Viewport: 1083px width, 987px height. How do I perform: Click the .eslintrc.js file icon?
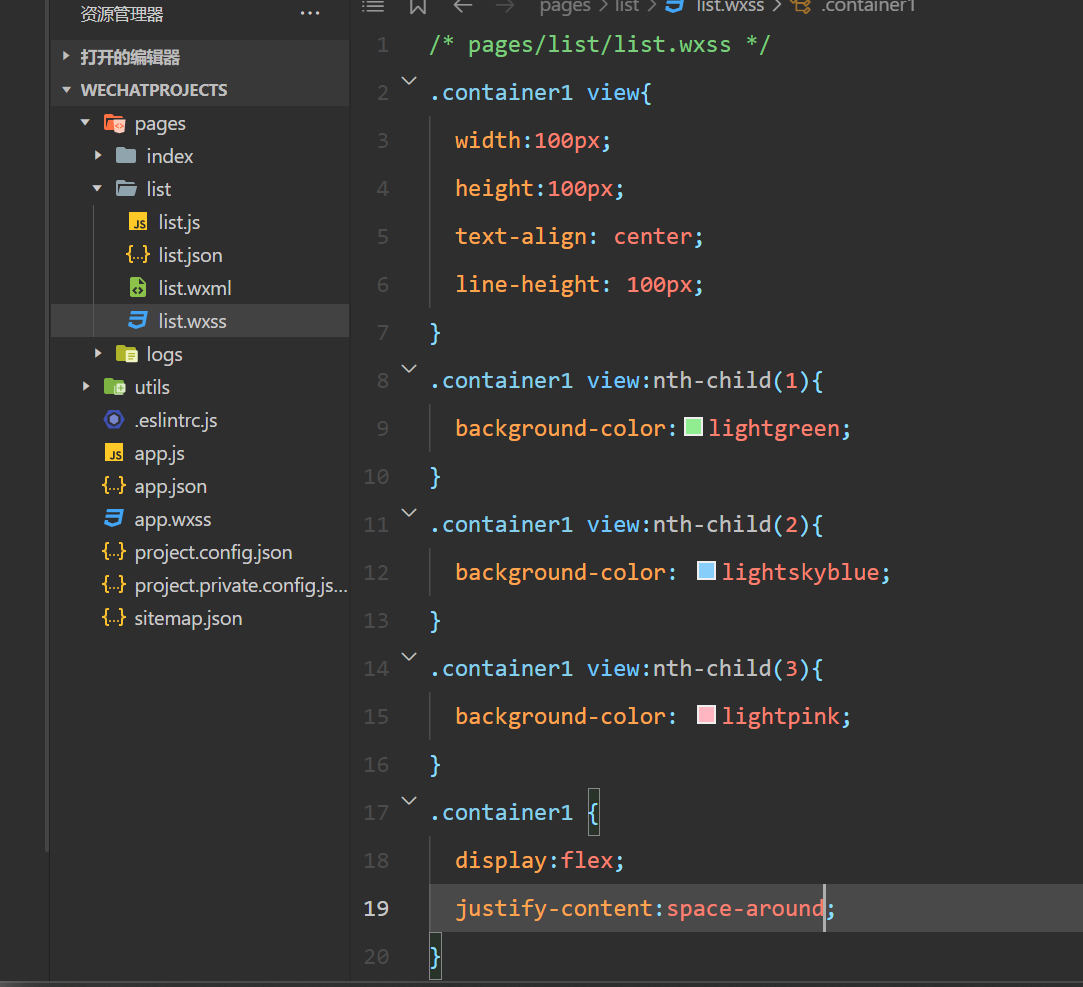click(114, 420)
